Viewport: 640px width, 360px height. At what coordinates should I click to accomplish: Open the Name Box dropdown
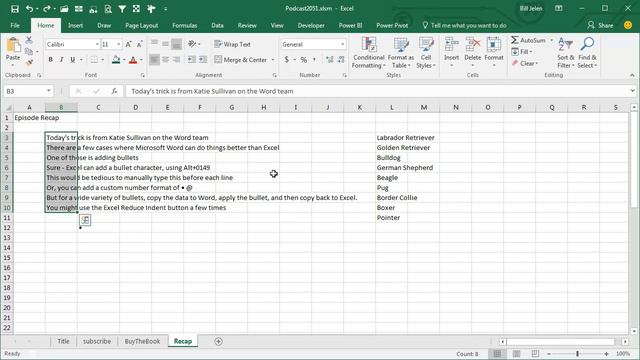coord(49,91)
